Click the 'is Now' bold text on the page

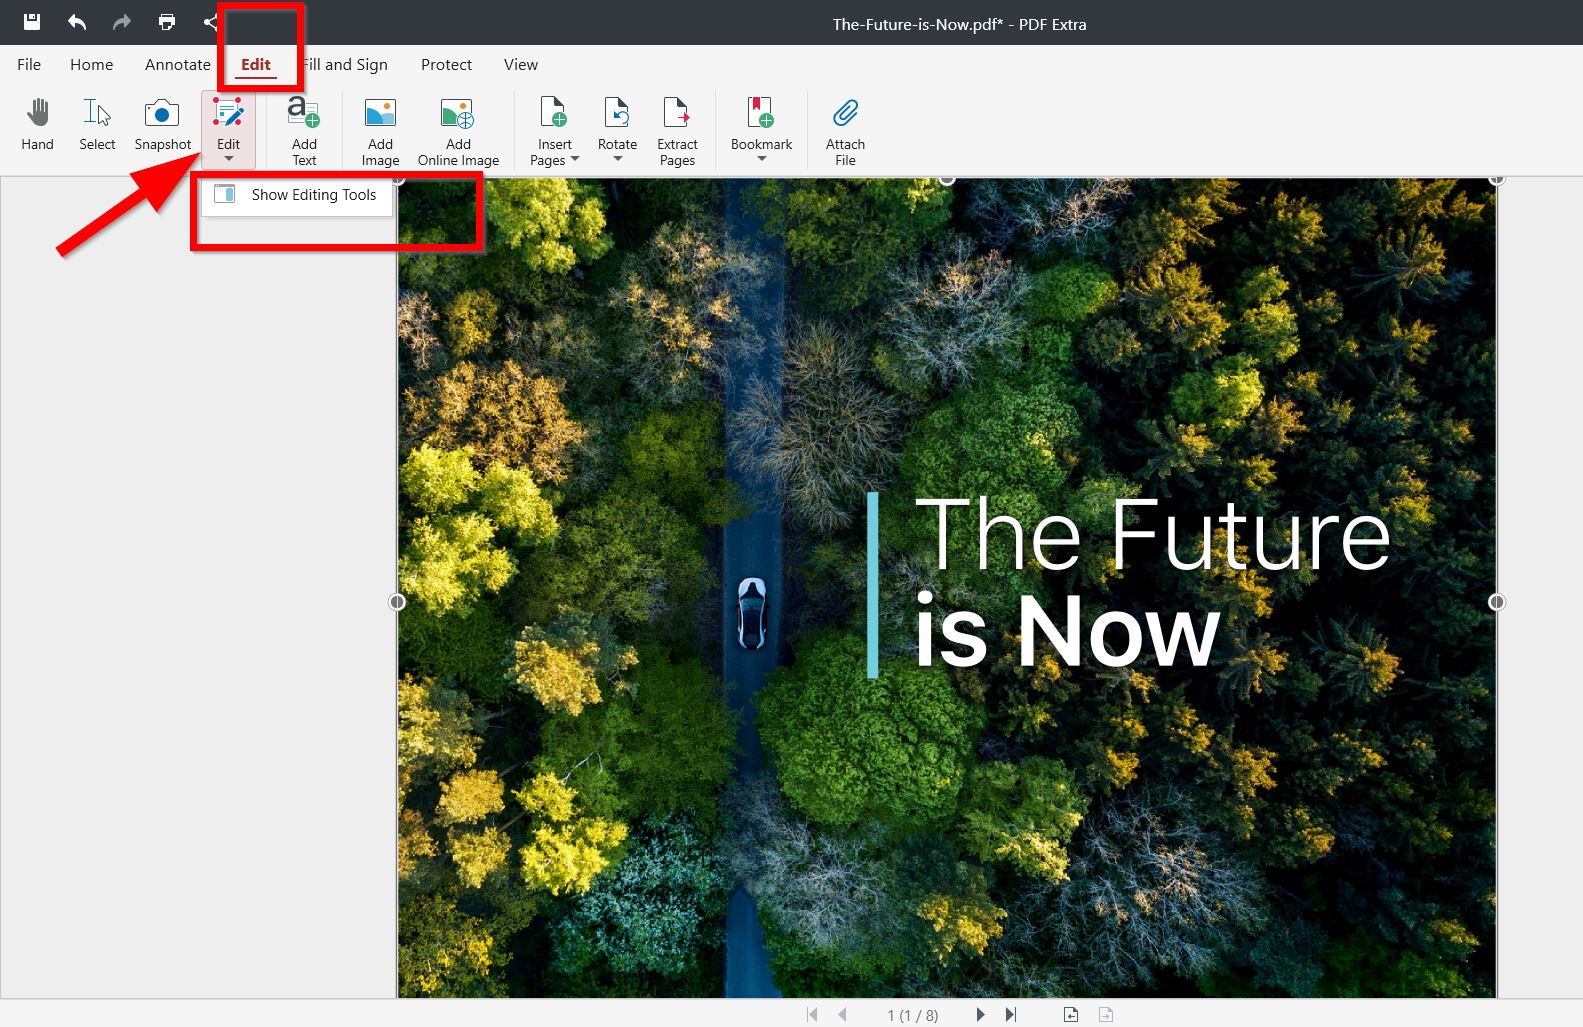[x=1067, y=631]
